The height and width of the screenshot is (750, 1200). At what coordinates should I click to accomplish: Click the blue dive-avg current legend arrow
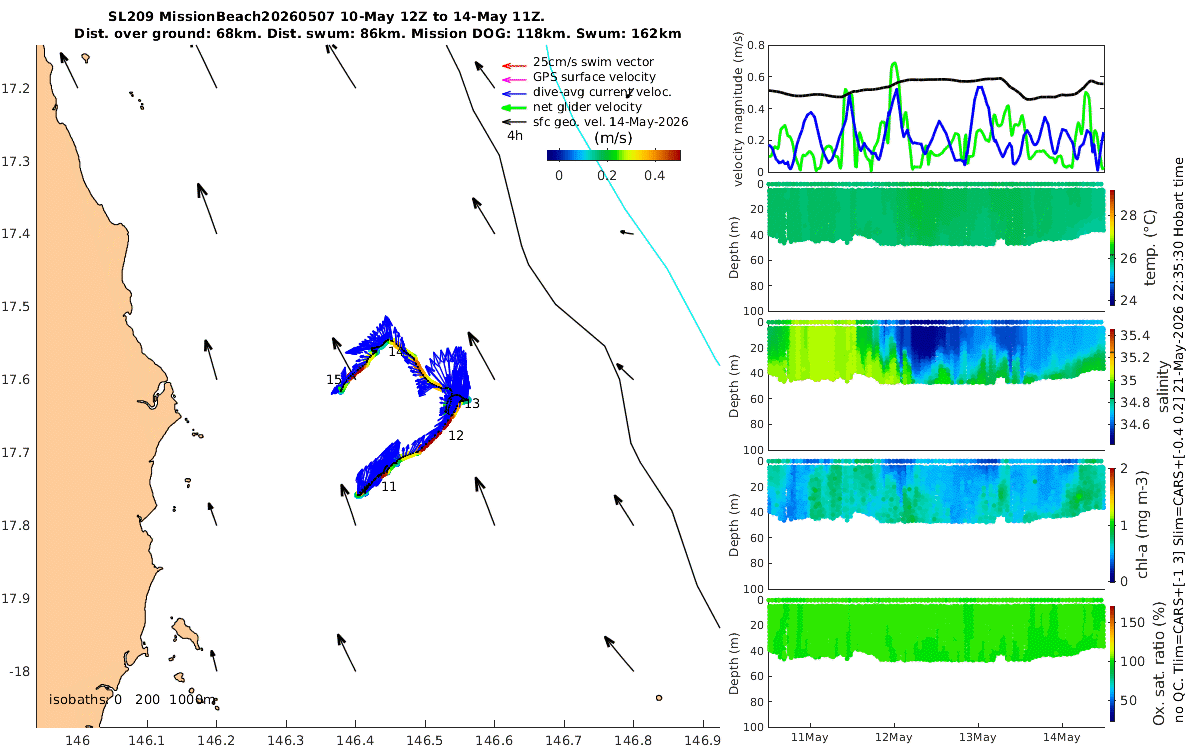pyautogui.click(x=512, y=93)
